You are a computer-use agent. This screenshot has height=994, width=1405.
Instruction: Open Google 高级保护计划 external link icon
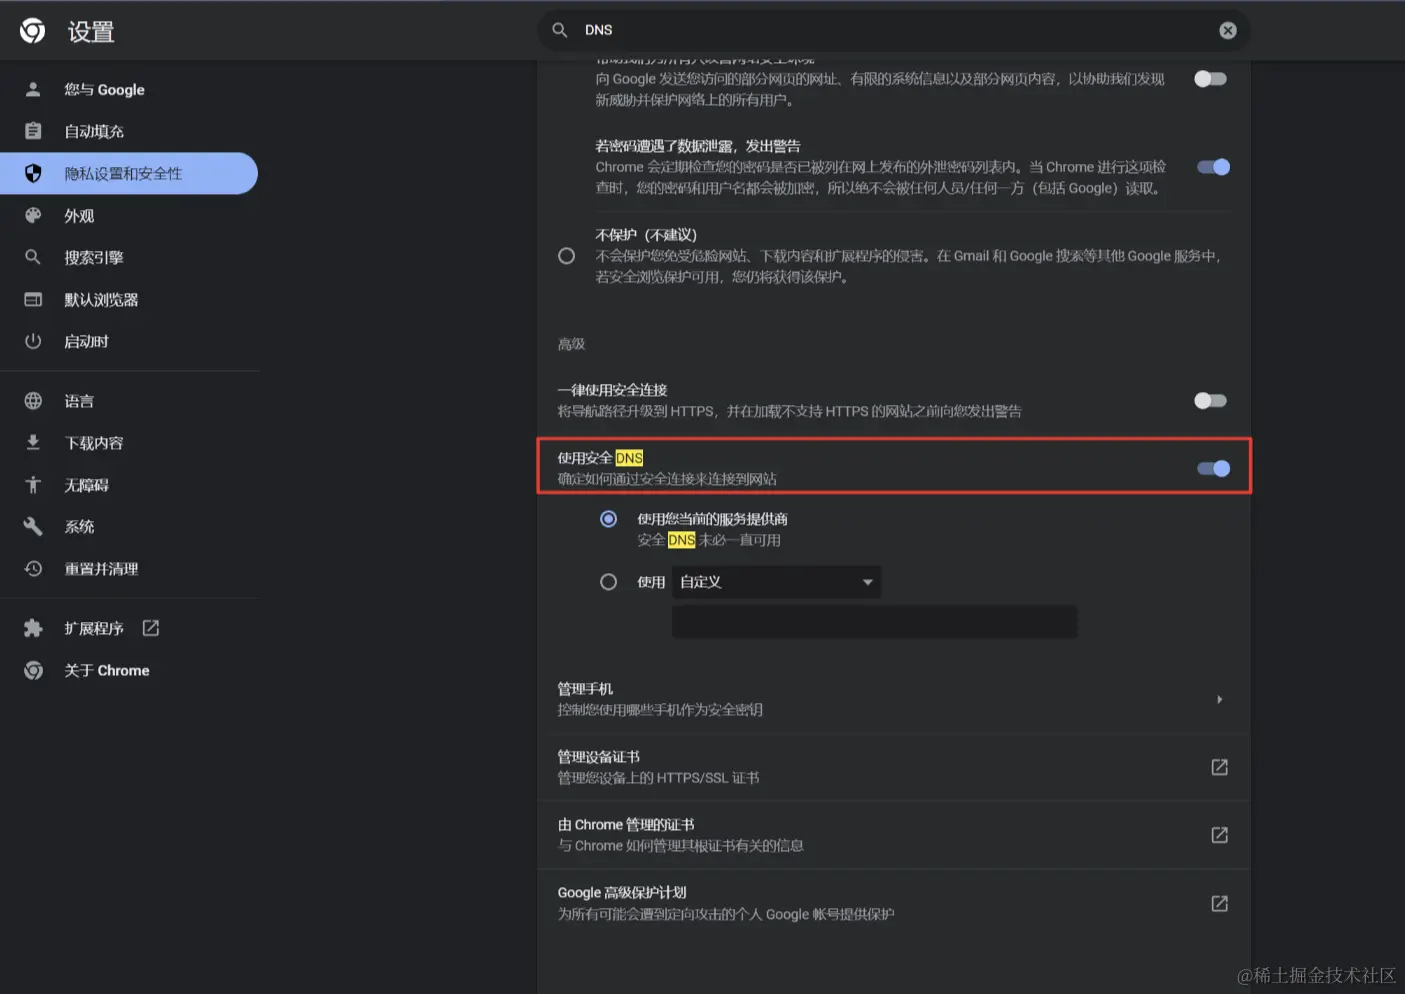(1219, 903)
